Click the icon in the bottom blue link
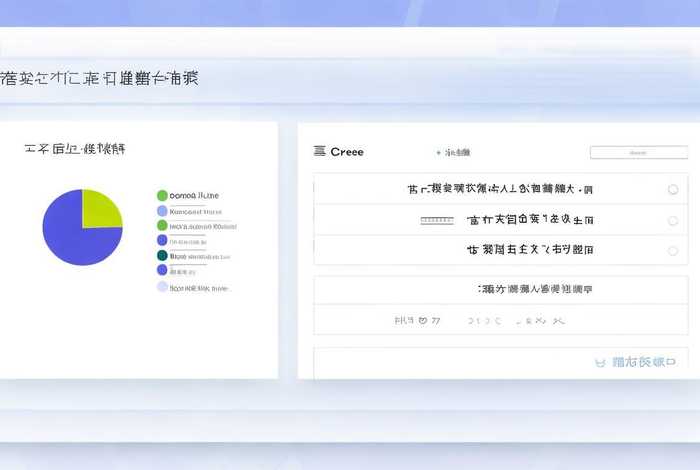 600,362
